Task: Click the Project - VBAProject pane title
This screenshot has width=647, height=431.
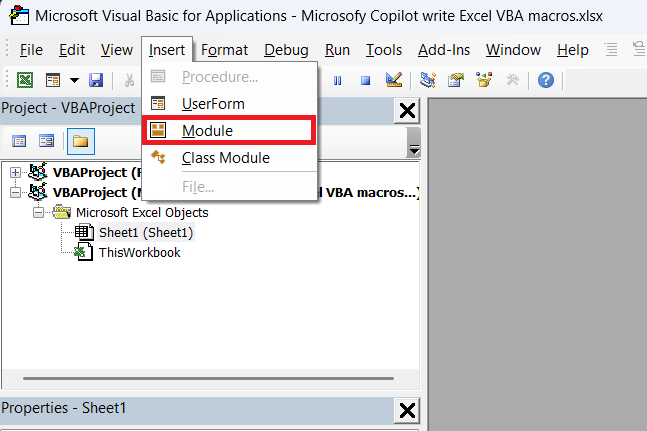Action: pyautogui.click(x=68, y=108)
